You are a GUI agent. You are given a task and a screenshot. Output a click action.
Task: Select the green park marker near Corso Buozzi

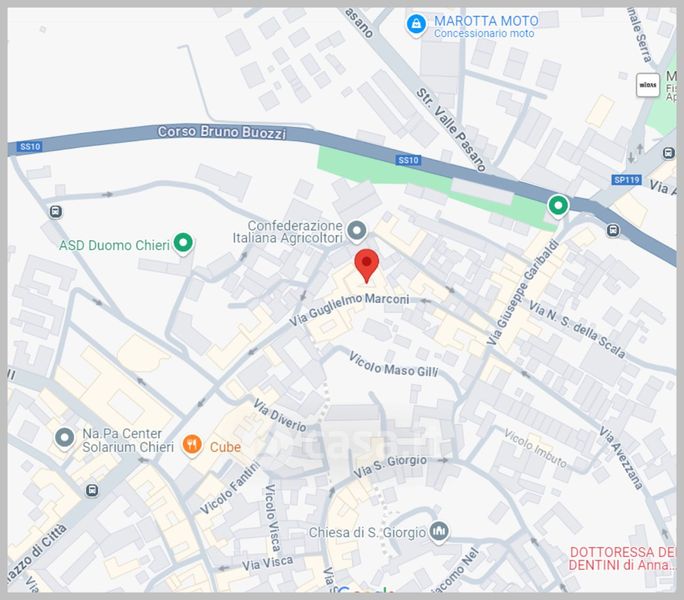click(558, 206)
